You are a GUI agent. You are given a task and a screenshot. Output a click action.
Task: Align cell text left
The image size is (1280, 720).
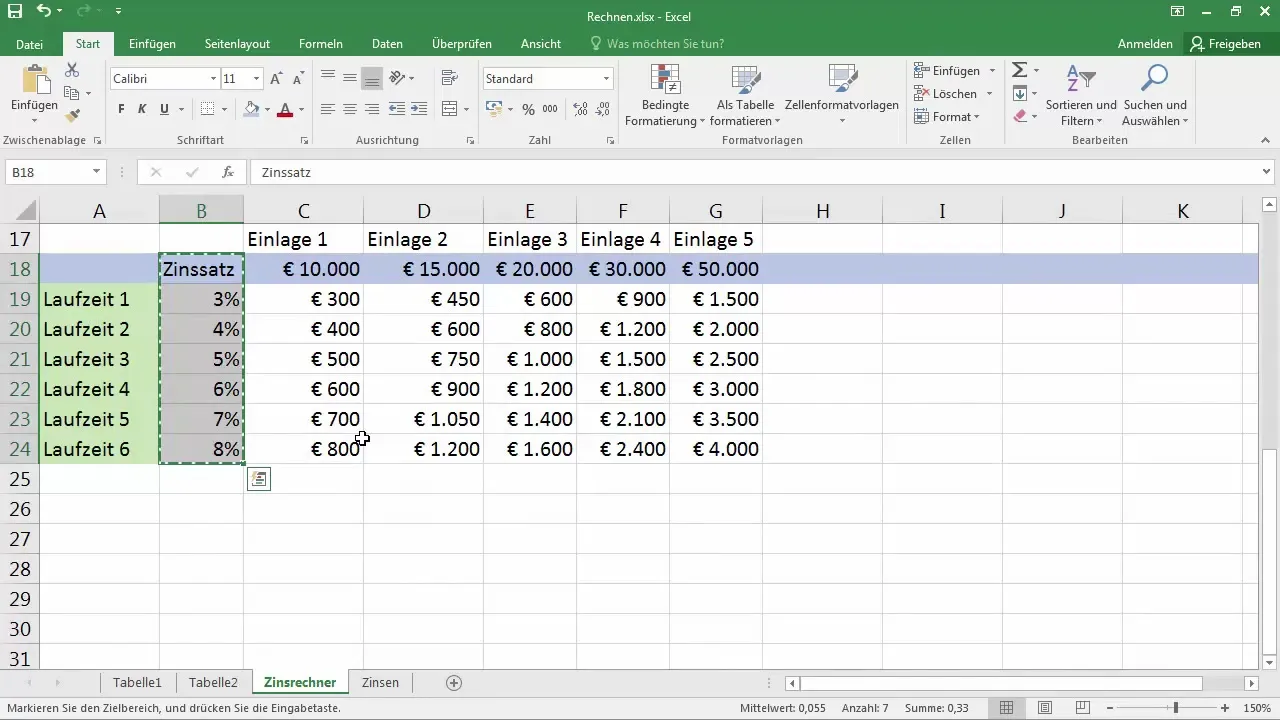[x=328, y=109]
